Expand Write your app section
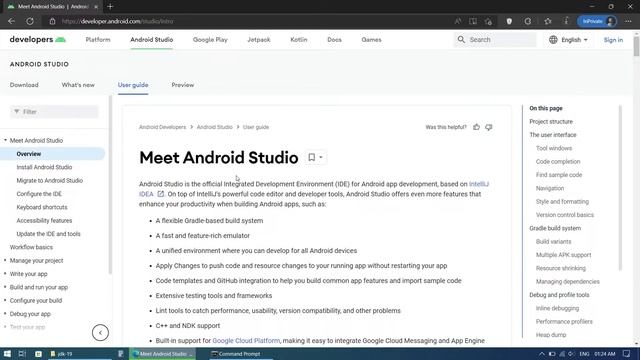 click(5, 274)
